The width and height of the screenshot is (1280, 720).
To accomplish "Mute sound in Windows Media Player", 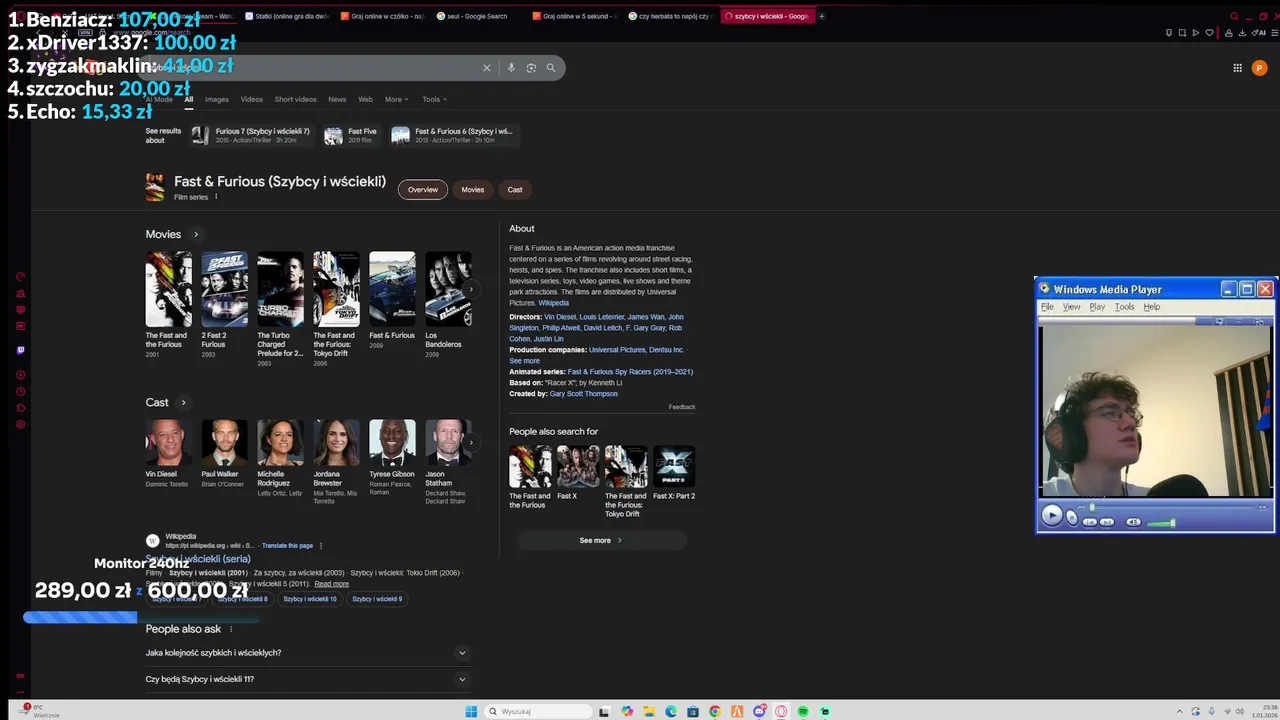I will coord(1133,521).
